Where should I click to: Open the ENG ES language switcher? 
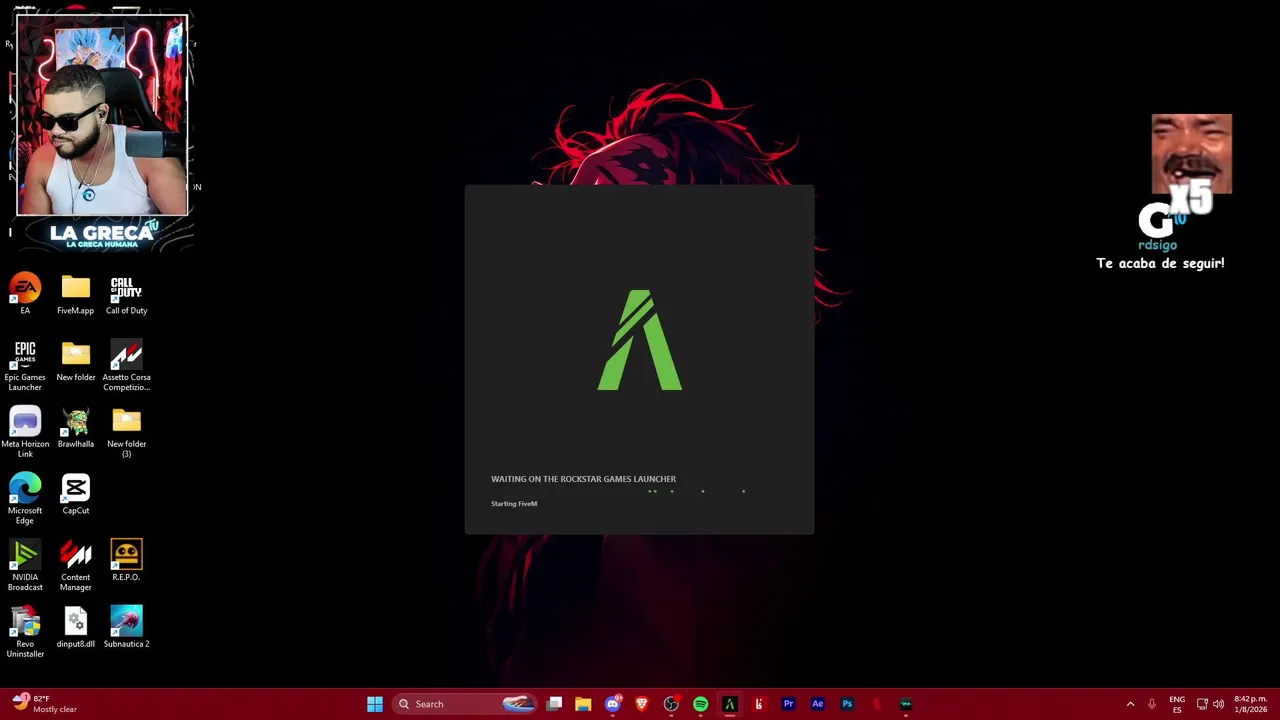pos(1177,704)
